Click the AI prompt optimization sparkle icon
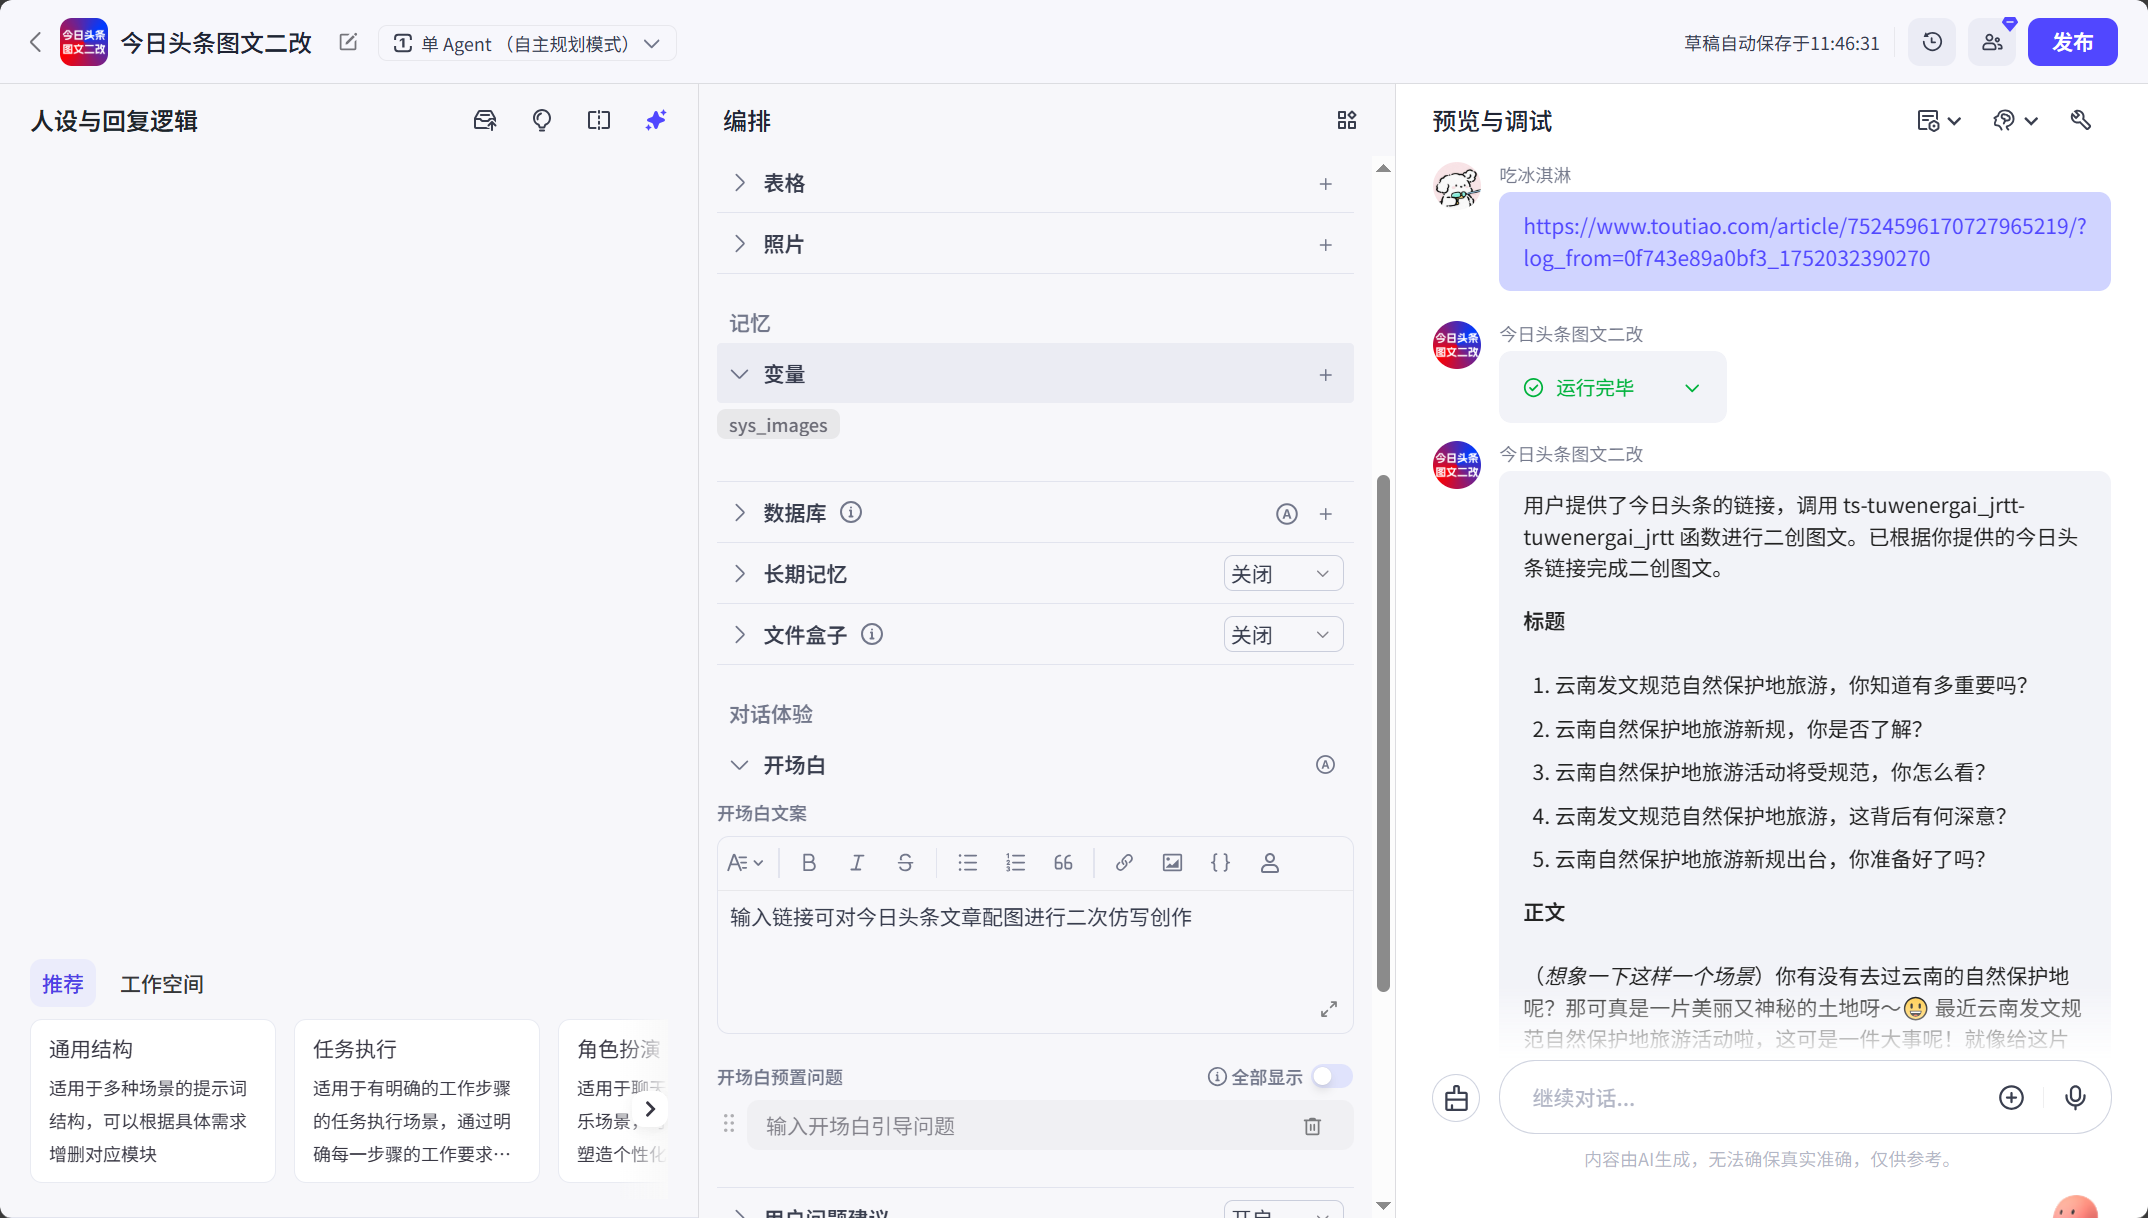The width and height of the screenshot is (2148, 1218). 655,119
